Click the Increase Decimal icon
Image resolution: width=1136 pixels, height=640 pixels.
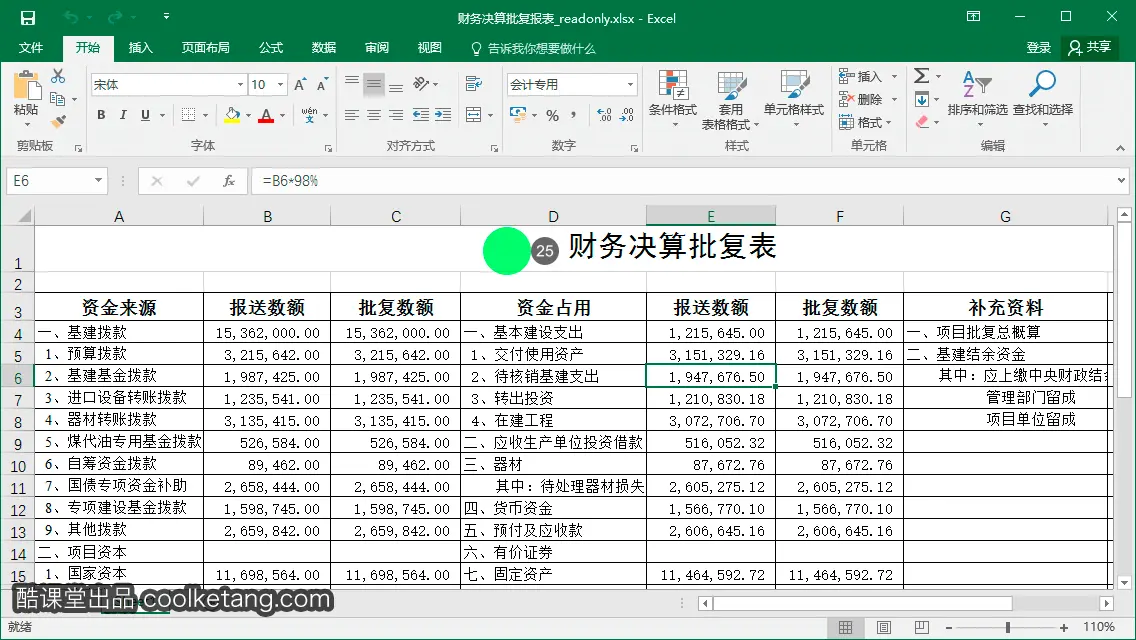[x=604, y=115]
